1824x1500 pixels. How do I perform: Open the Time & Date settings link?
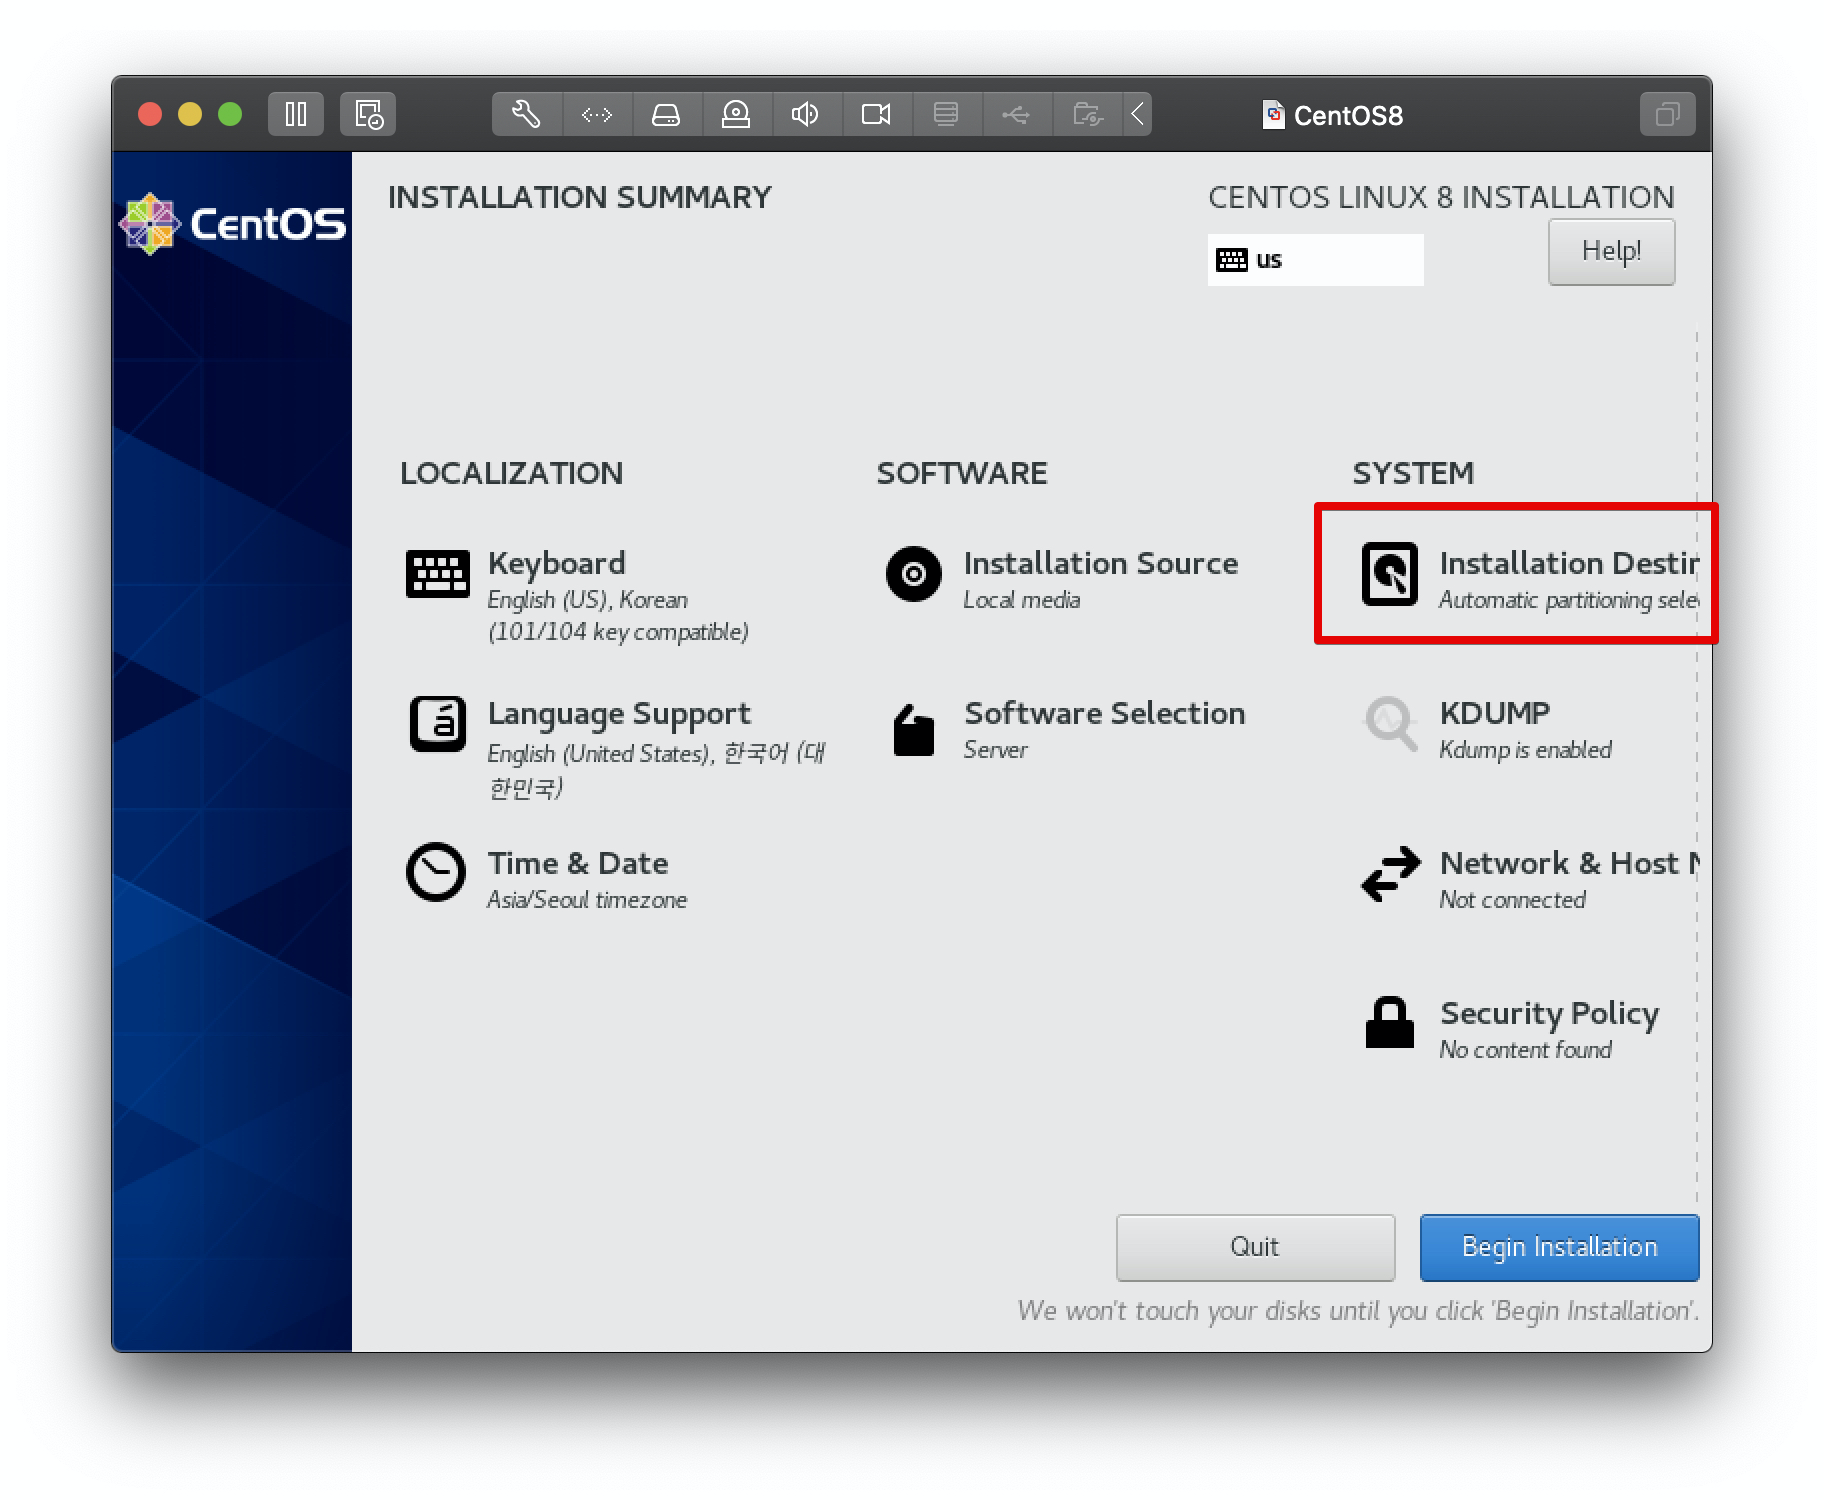click(578, 863)
